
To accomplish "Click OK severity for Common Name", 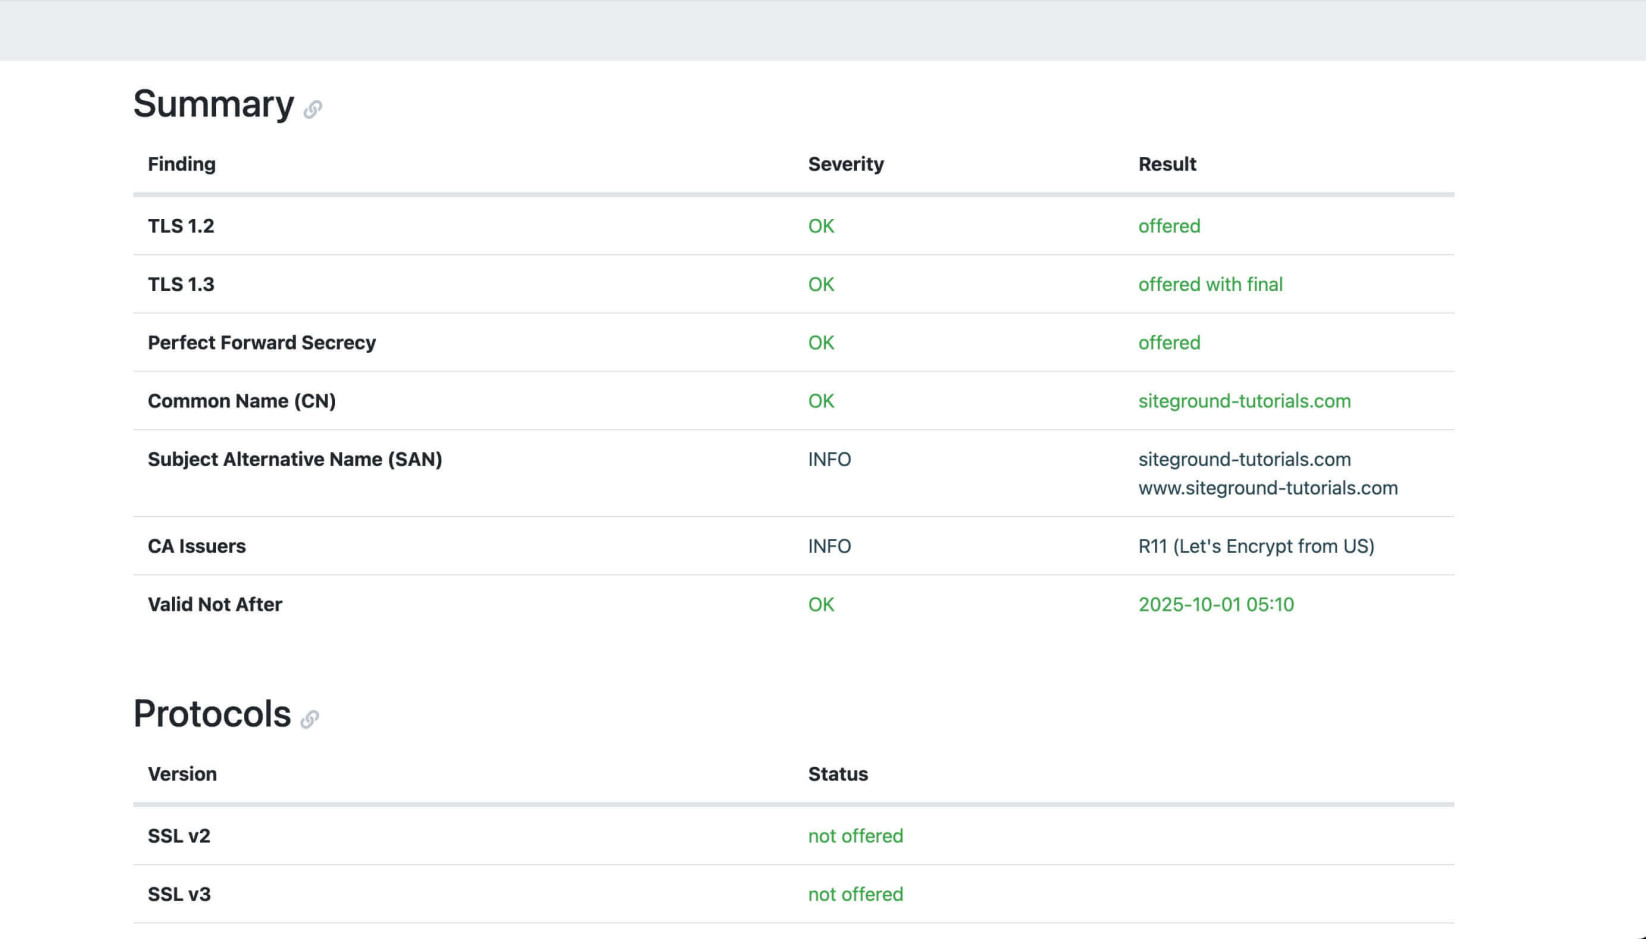I will [821, 401].
